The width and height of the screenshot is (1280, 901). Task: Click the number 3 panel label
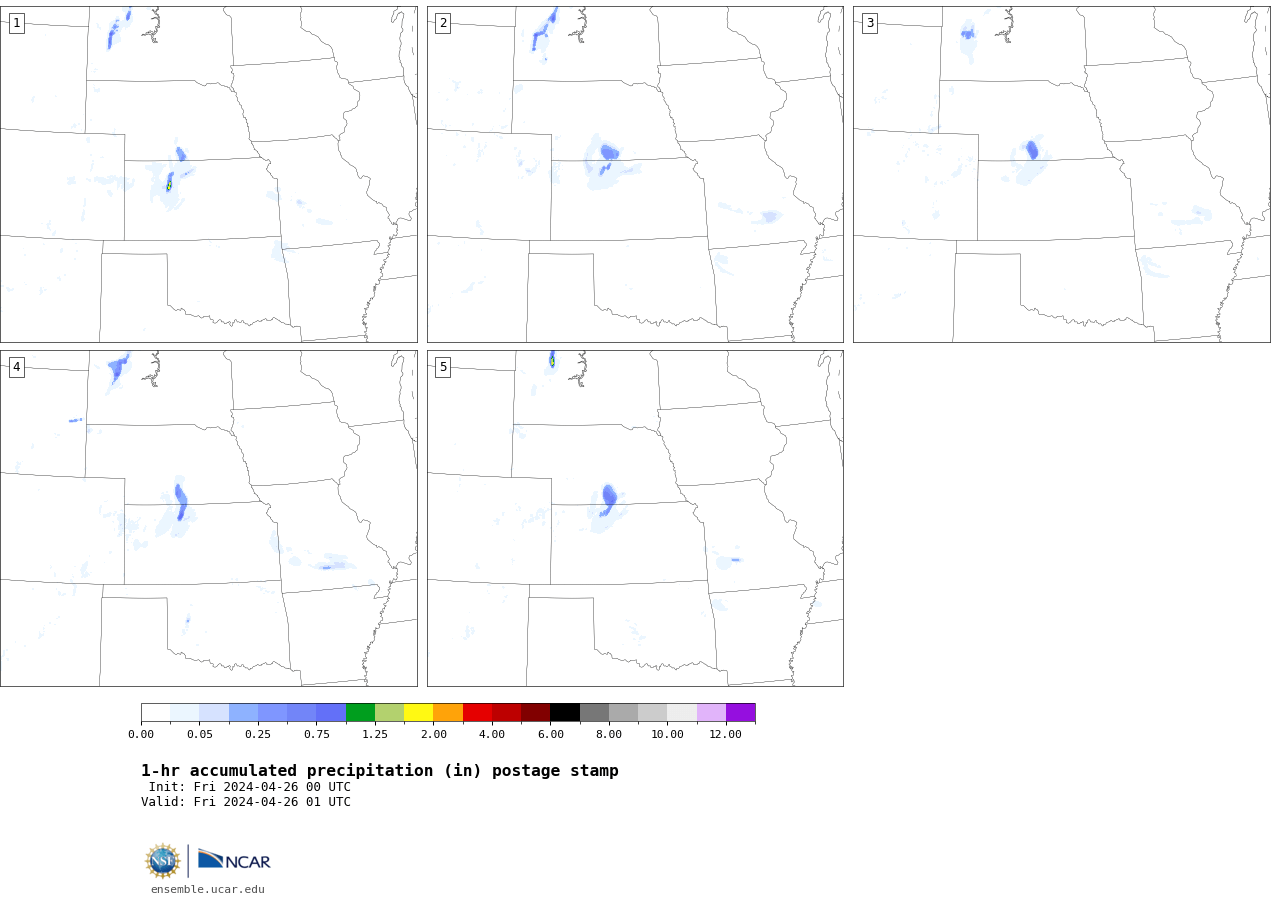pos(870,23)
